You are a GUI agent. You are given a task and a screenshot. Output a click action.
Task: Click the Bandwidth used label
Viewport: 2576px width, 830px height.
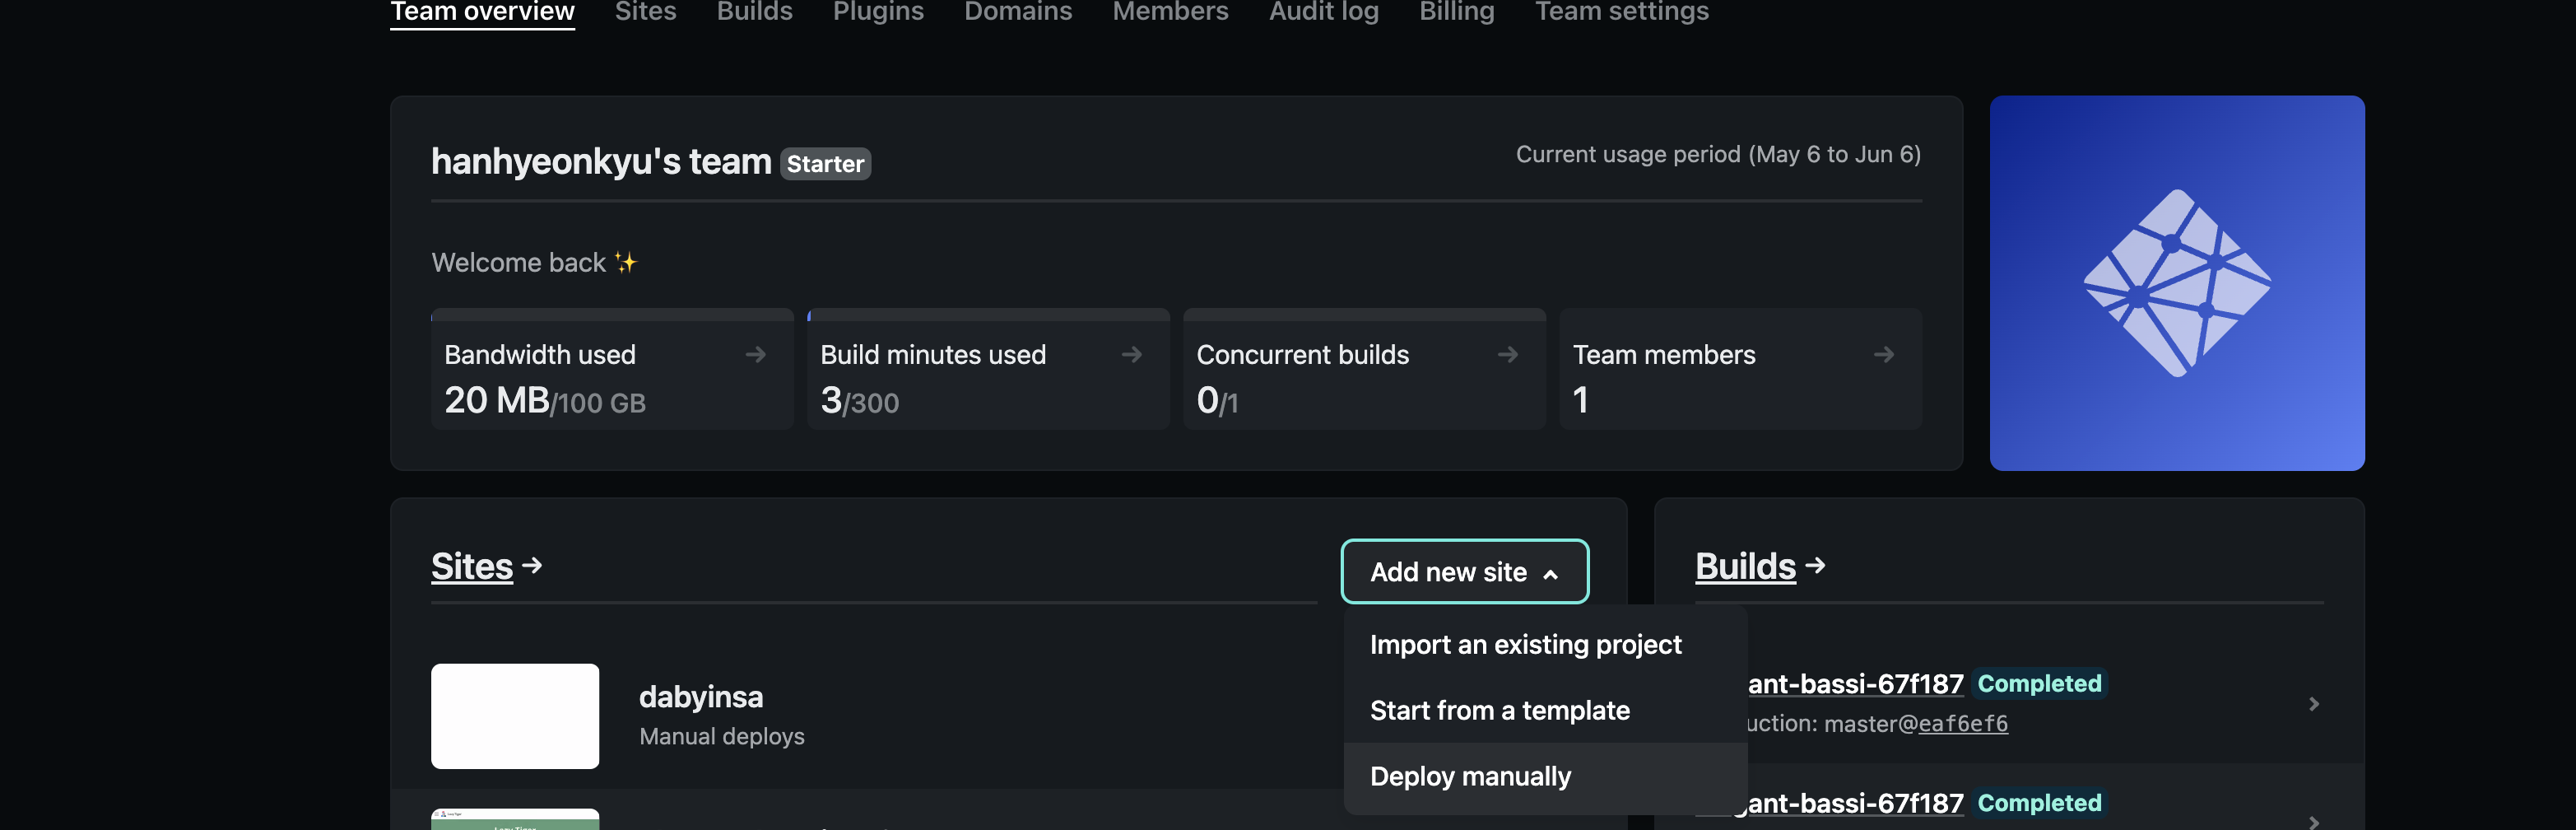[x=540, y=355]
